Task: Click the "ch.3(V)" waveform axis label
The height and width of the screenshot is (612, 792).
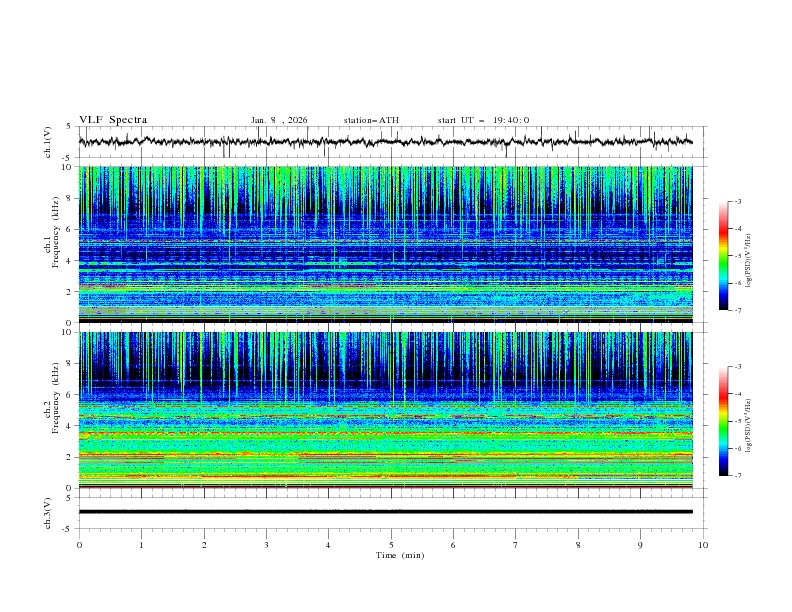Action: 48,512
